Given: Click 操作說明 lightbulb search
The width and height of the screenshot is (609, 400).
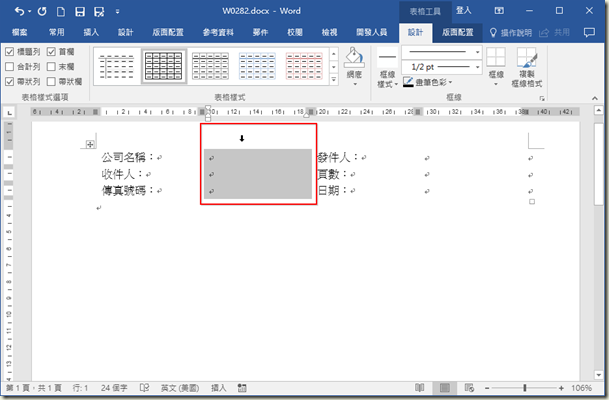Looking at the screenshot, I should point(511,33).
